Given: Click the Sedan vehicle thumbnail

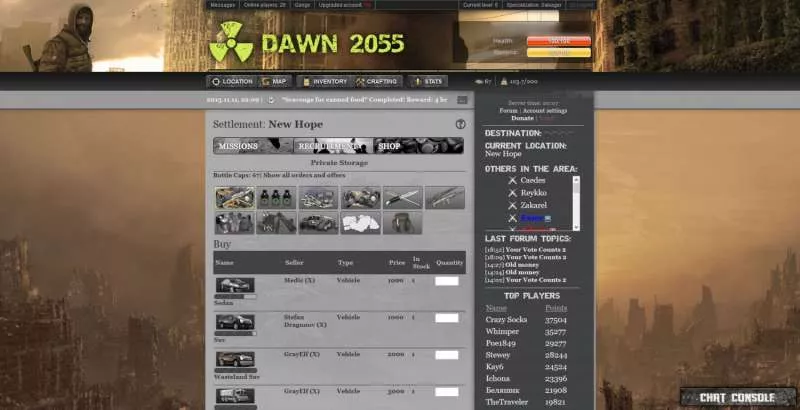Looking at the screenshot, I should tap(235, 285).
